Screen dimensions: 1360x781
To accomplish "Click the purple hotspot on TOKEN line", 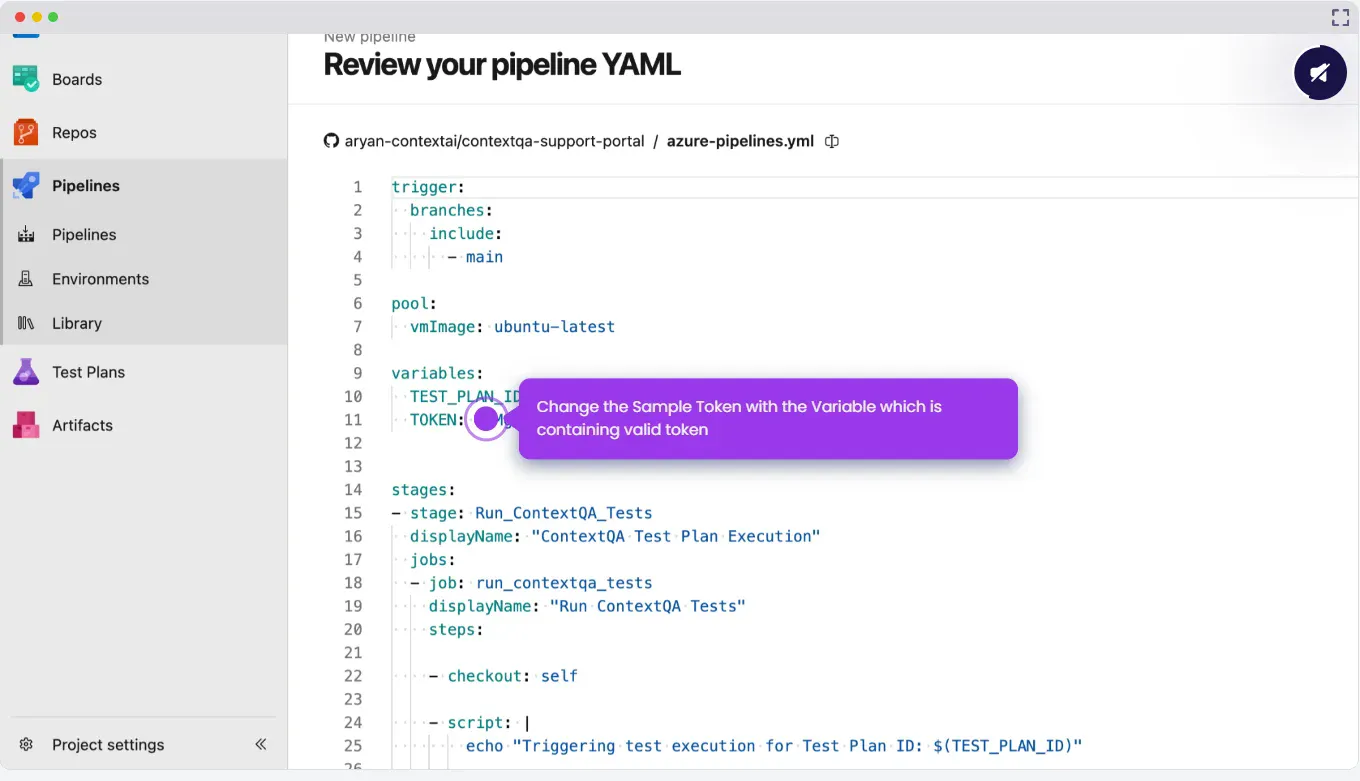I will [x=486, y=419].
